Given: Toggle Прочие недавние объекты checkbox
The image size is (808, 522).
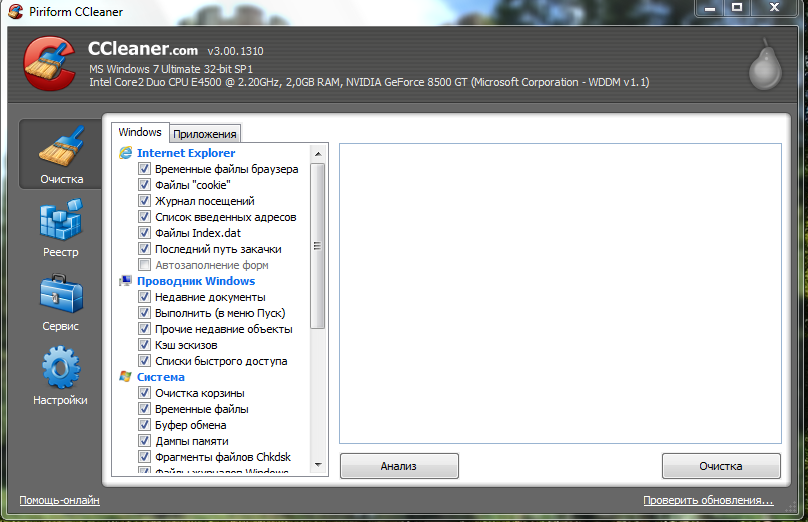Looking at the screenshot, I should (145, 329).
